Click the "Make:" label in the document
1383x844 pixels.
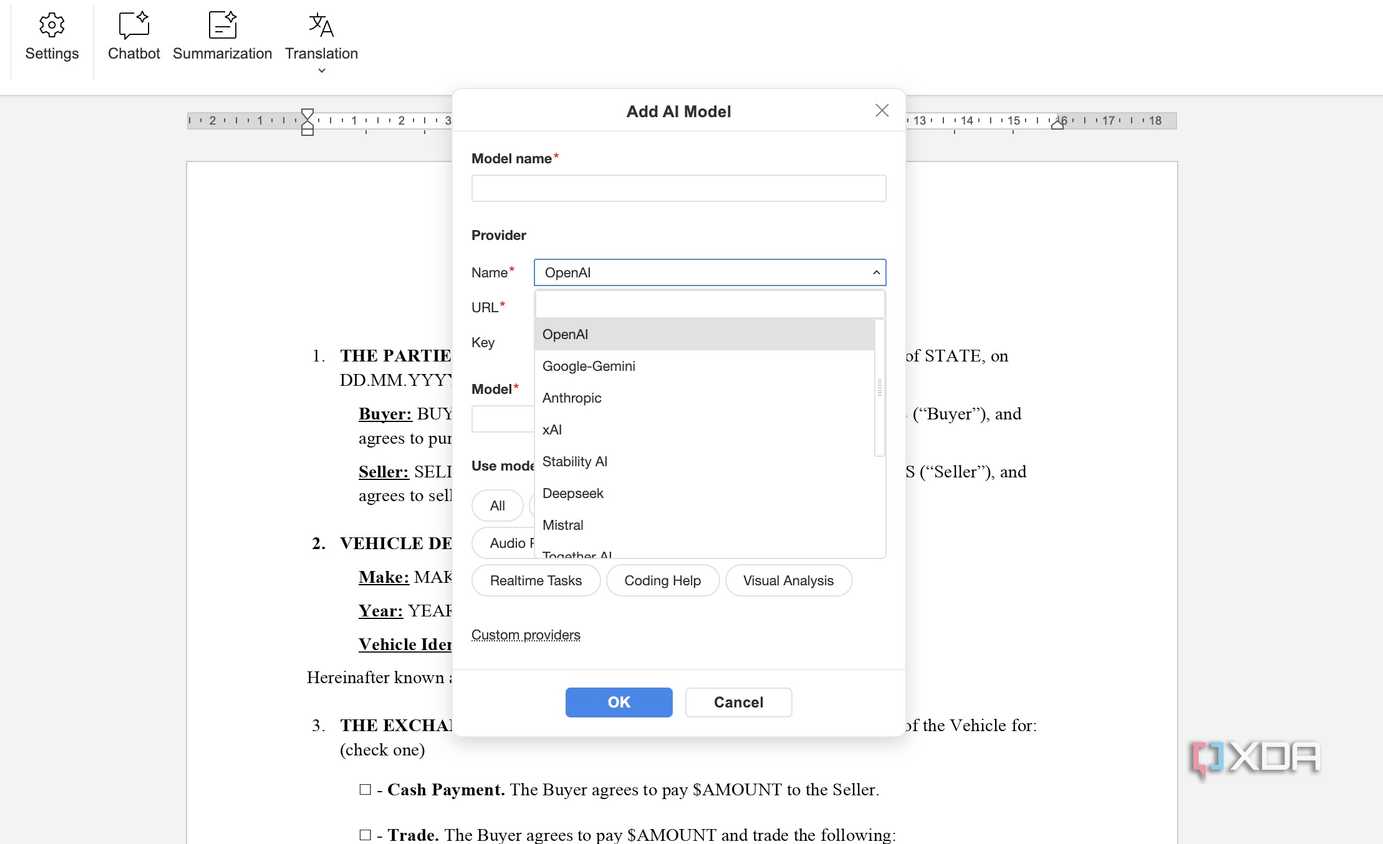[x=384, y=577]
